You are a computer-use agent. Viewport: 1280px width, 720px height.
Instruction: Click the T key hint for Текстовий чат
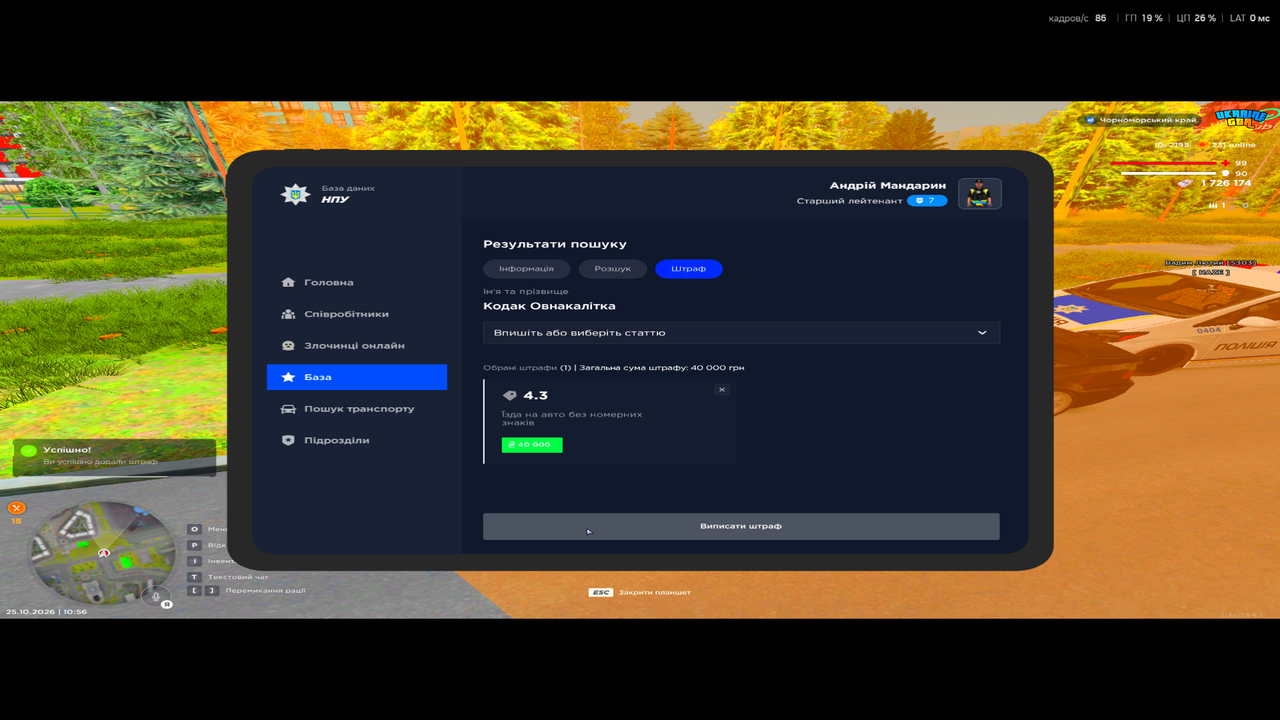[194, 577]
